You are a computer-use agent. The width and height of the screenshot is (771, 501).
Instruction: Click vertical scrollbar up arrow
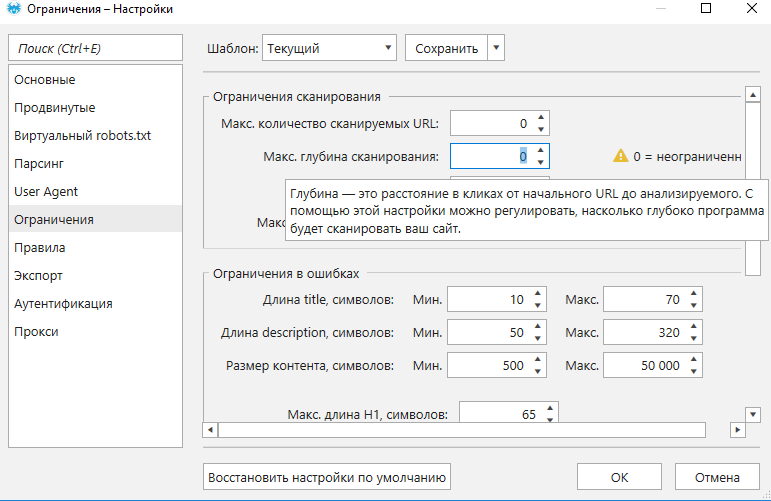pos(753,94)
